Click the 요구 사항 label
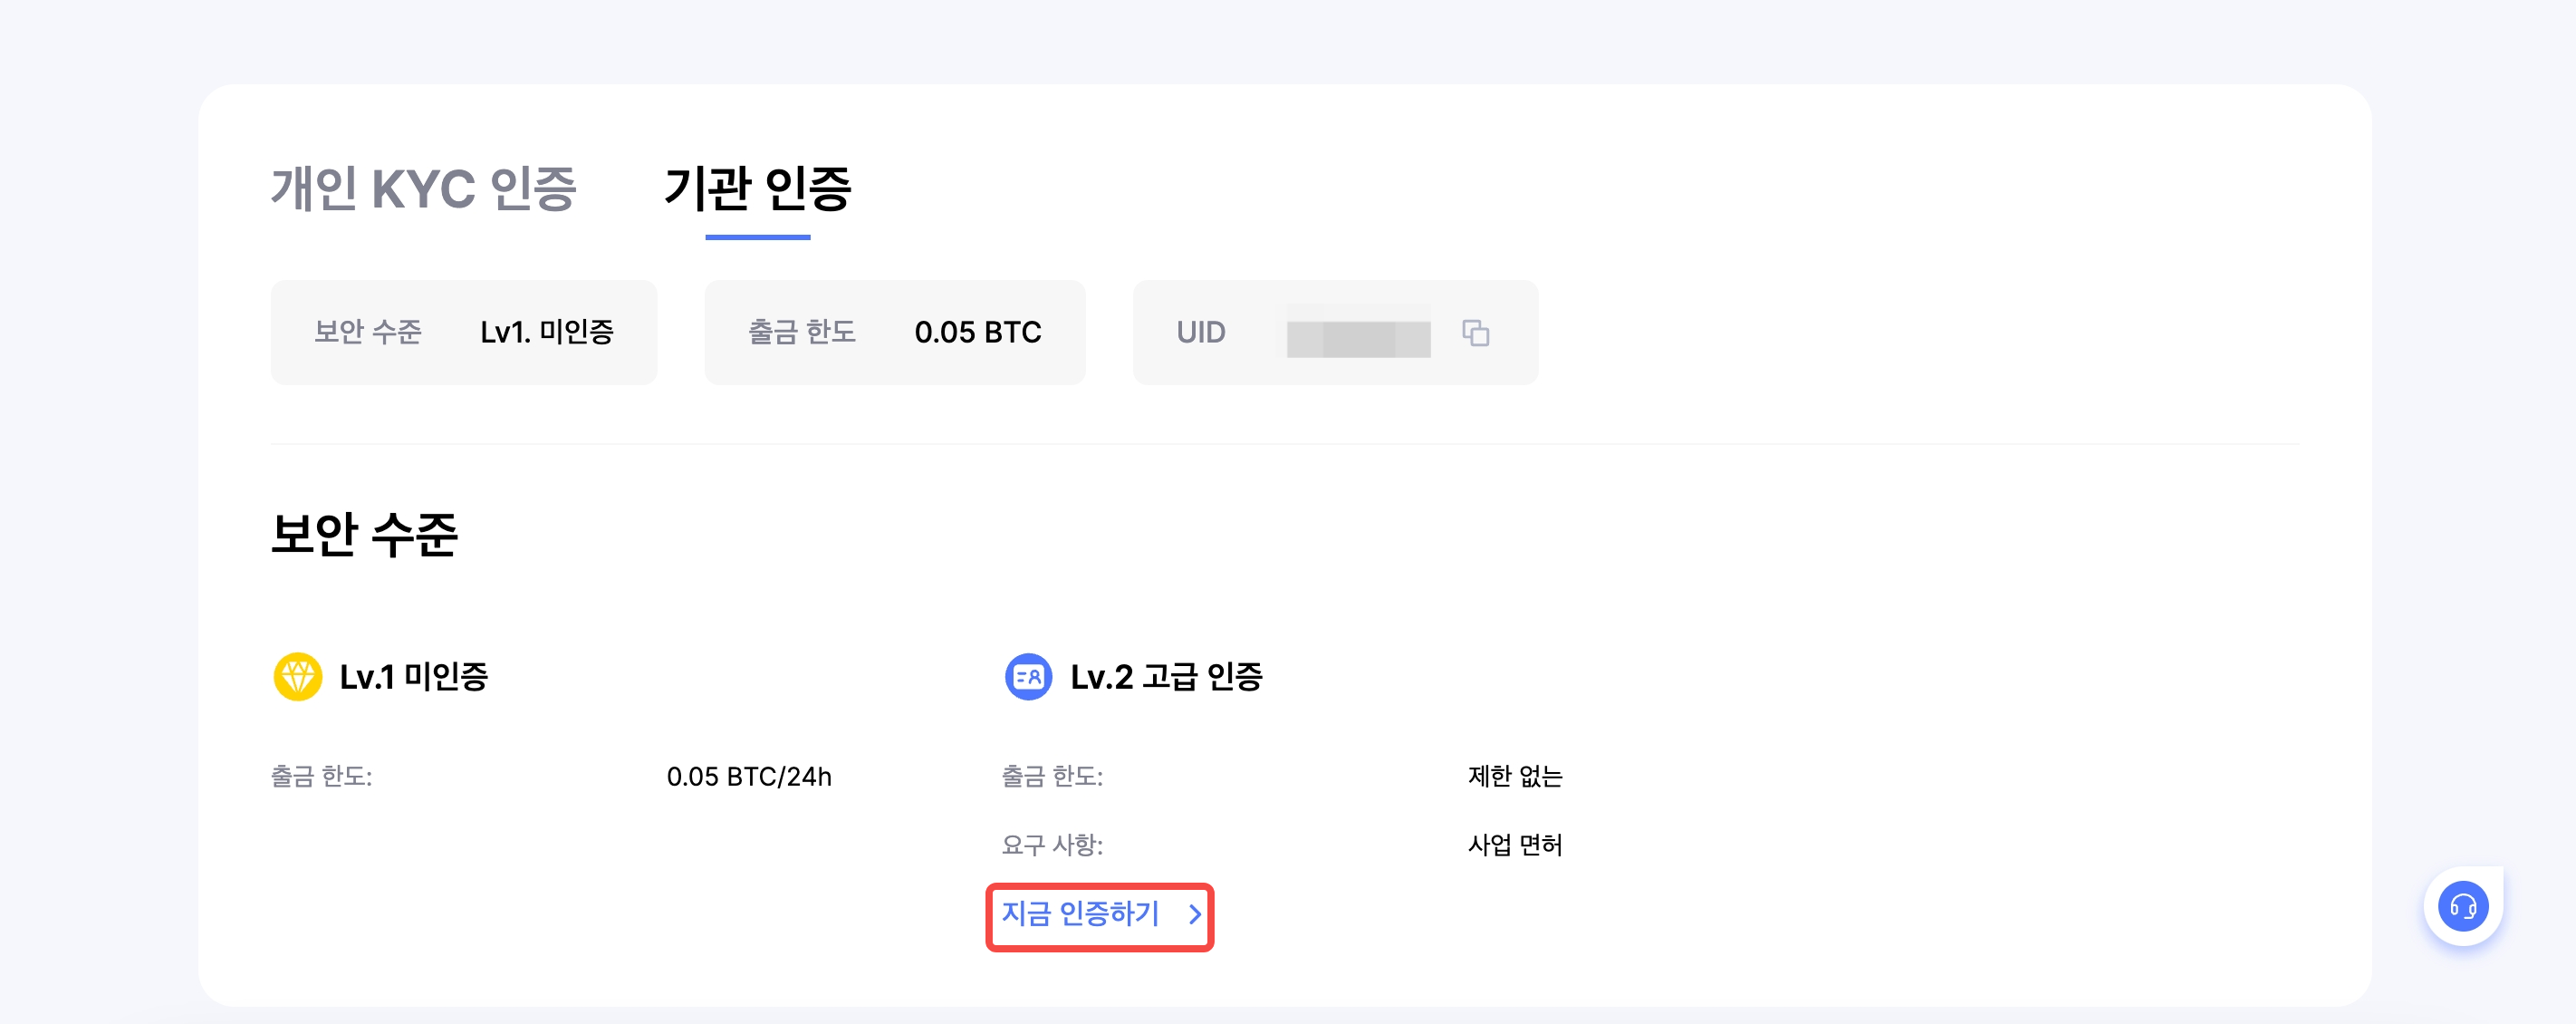This screenshot has width=2576, height=1024. [x=1052, y=845]
